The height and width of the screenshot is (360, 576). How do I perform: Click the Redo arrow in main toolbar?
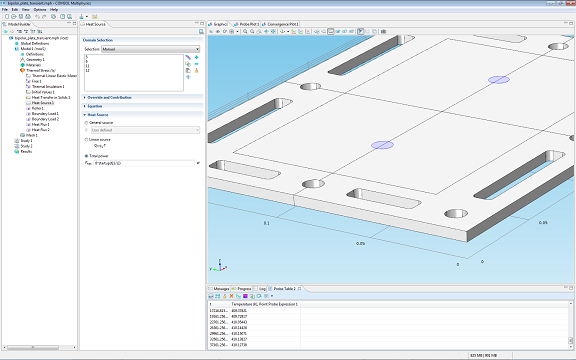coord(44,17)
